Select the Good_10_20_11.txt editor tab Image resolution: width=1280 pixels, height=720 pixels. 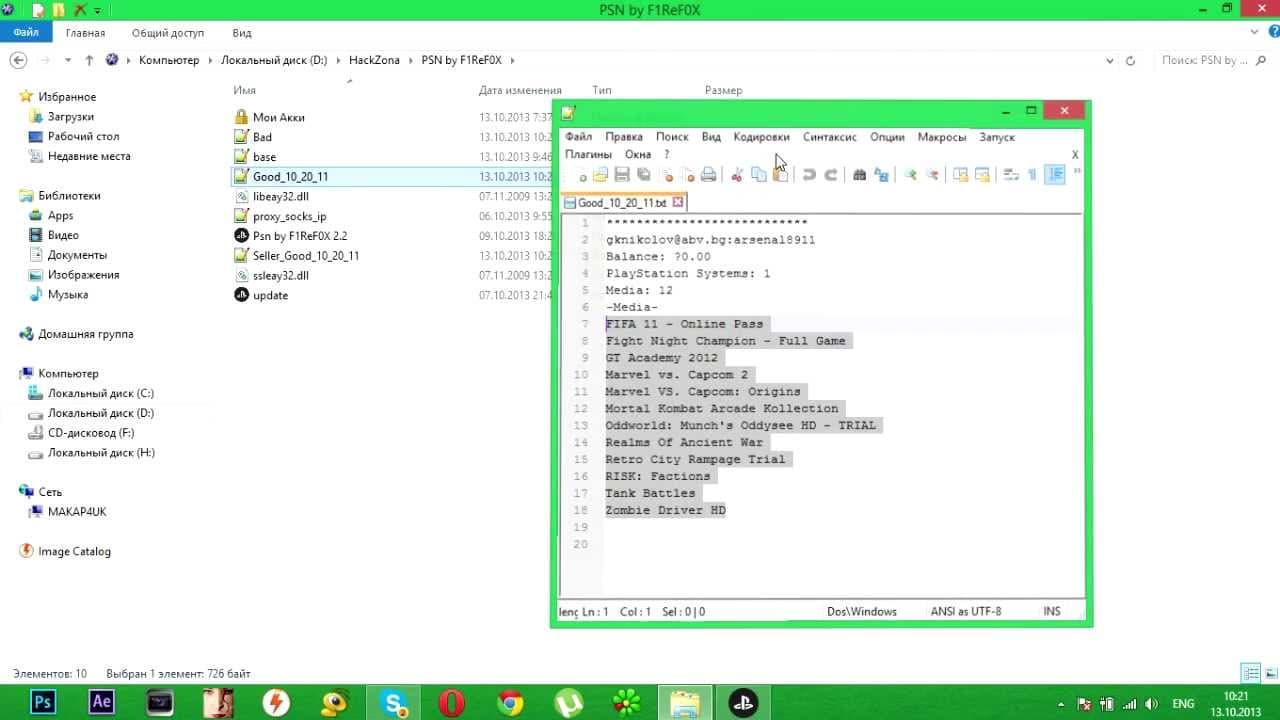622,202
